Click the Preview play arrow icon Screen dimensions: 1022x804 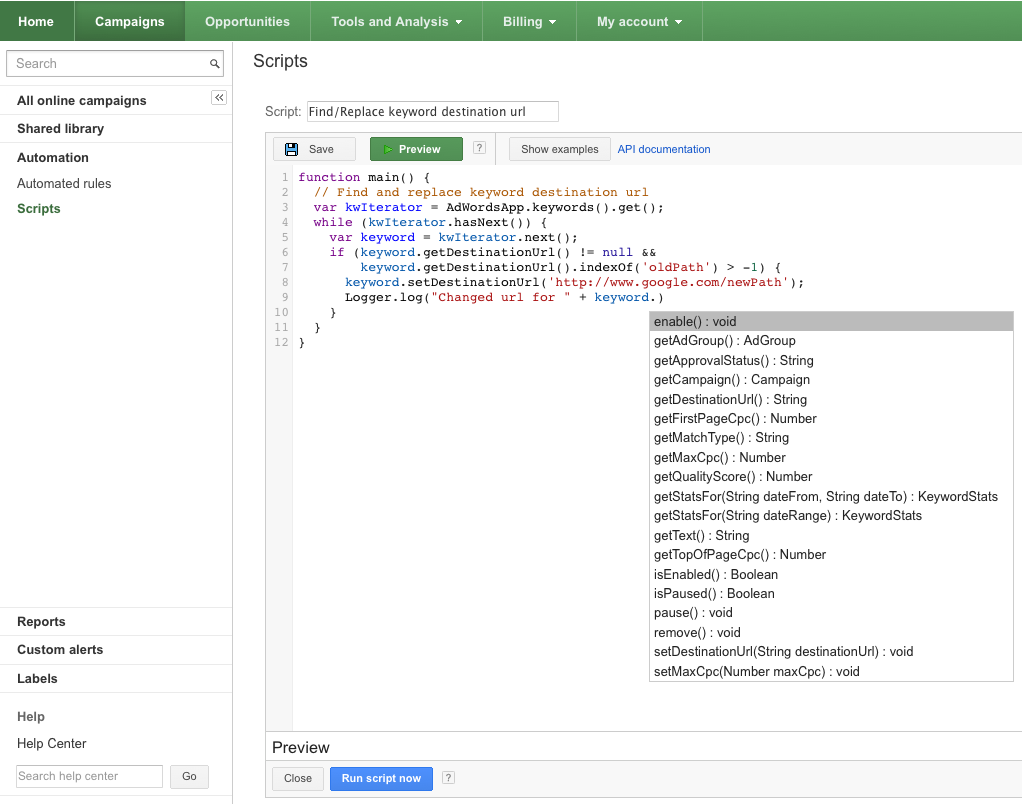click(x=388, y=149)
